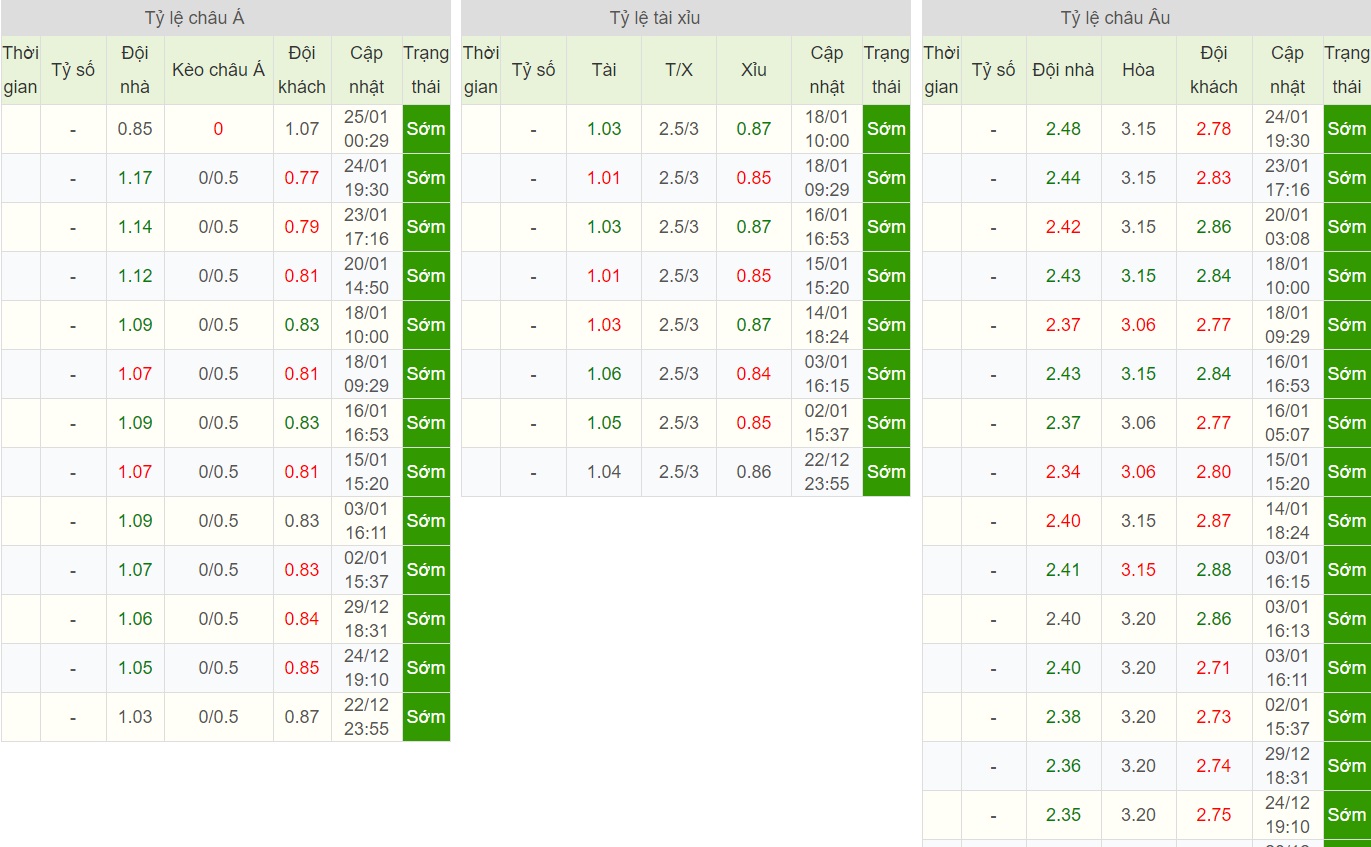The height and width of the screenshot is (847, 1371).
Task: Click 0/0.5 handicap in châu Á 24/12 19:10 row
Action: [x=218, y=668]
